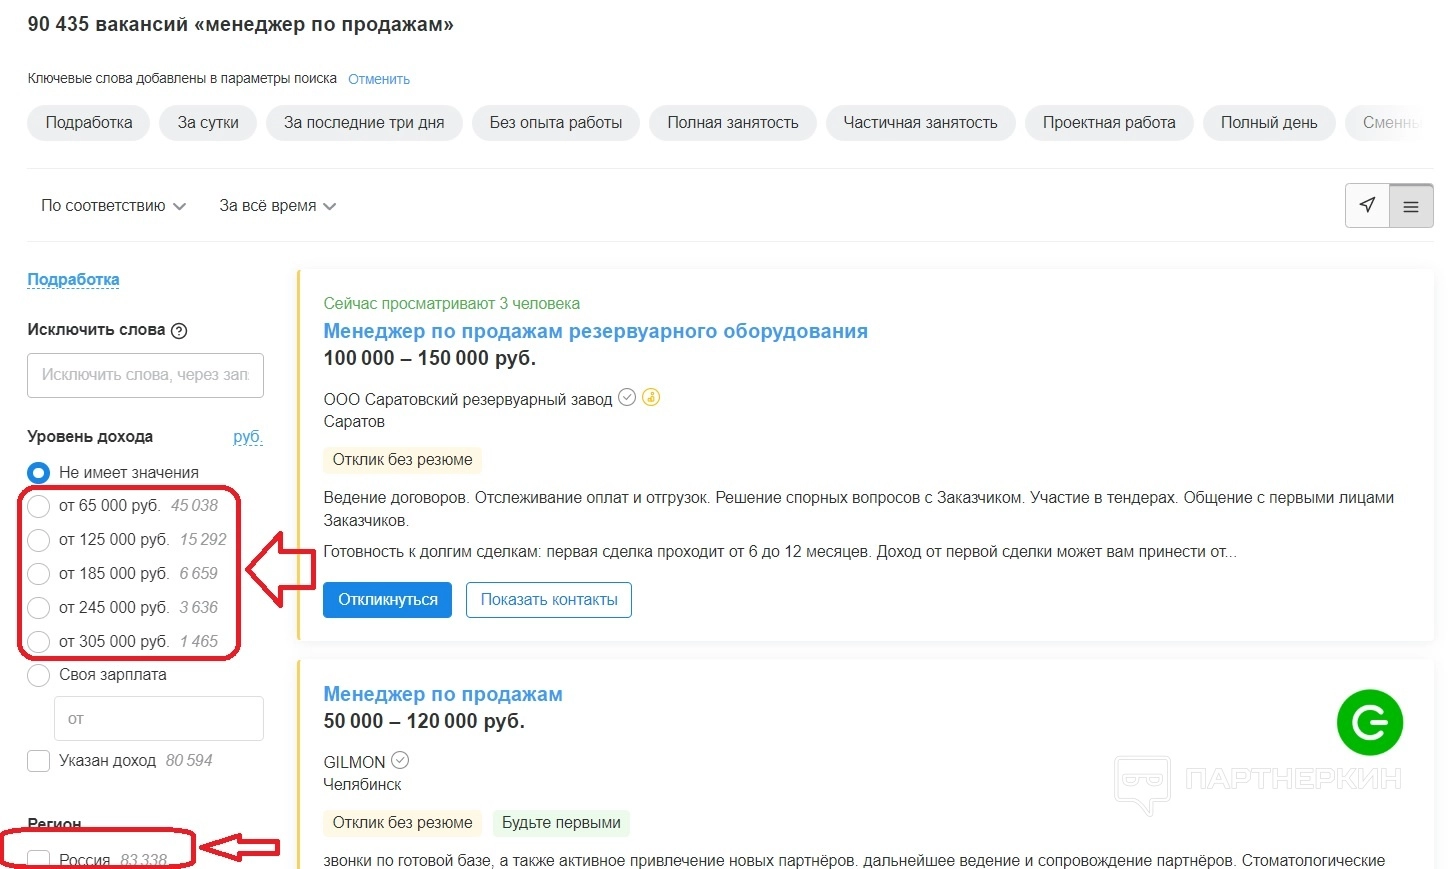Select the Не имеет значения radio button
The image size is (1453, 869).
(x=39, y=473)
